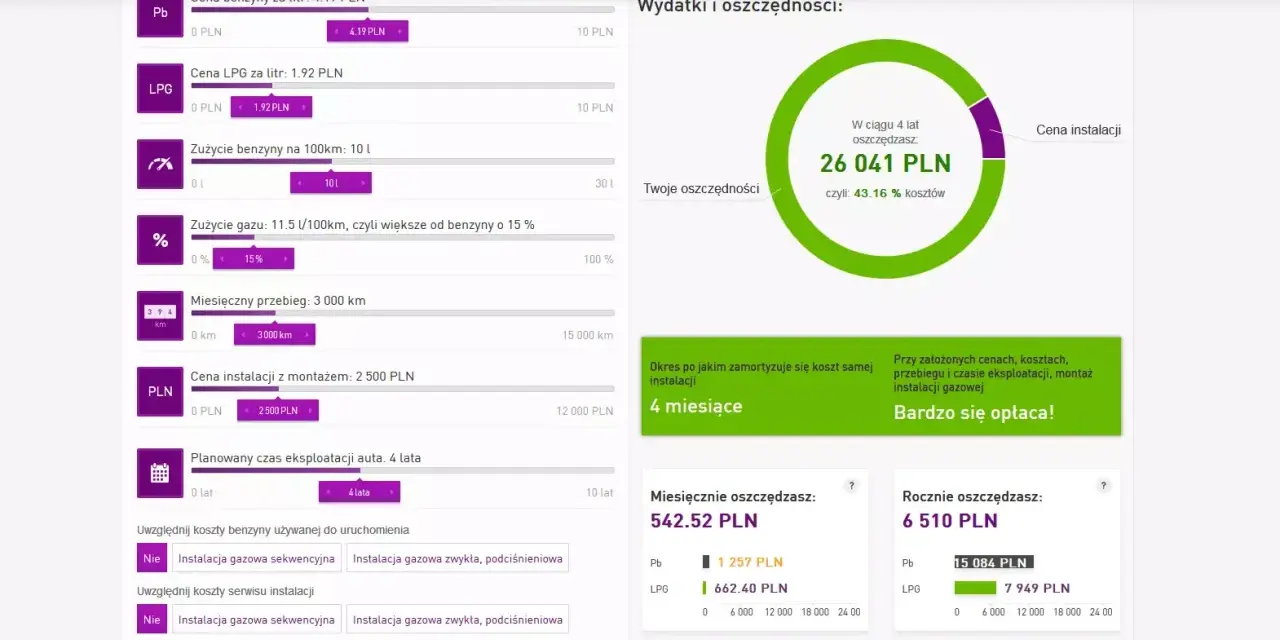
Task: Click the 43.16 % cost percentage
Action: 878,193
